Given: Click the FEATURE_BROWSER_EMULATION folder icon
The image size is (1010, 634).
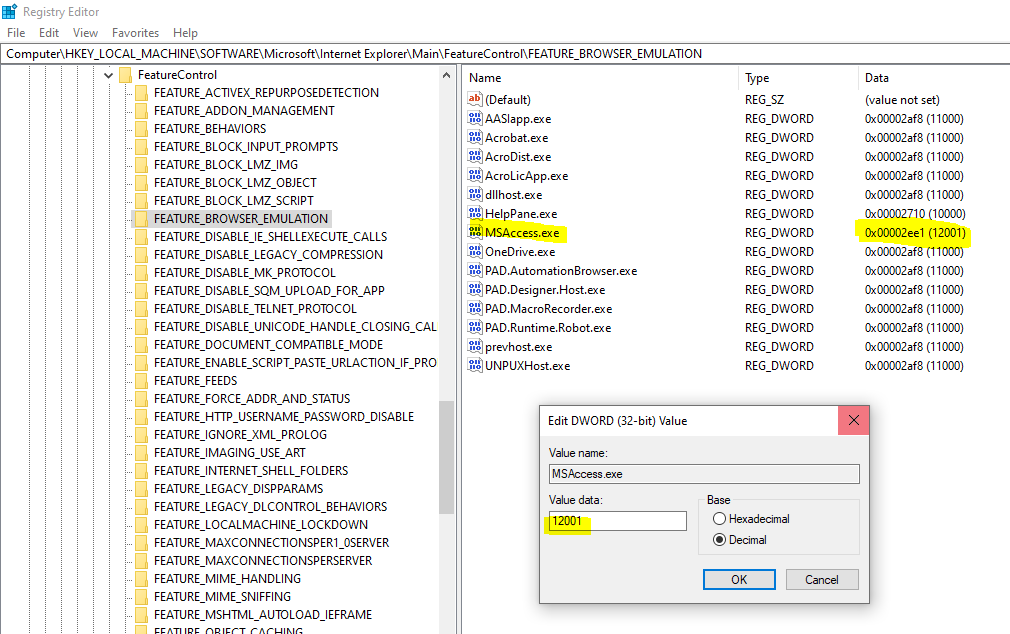Looking at the screenshot, I should click(142, 218).
